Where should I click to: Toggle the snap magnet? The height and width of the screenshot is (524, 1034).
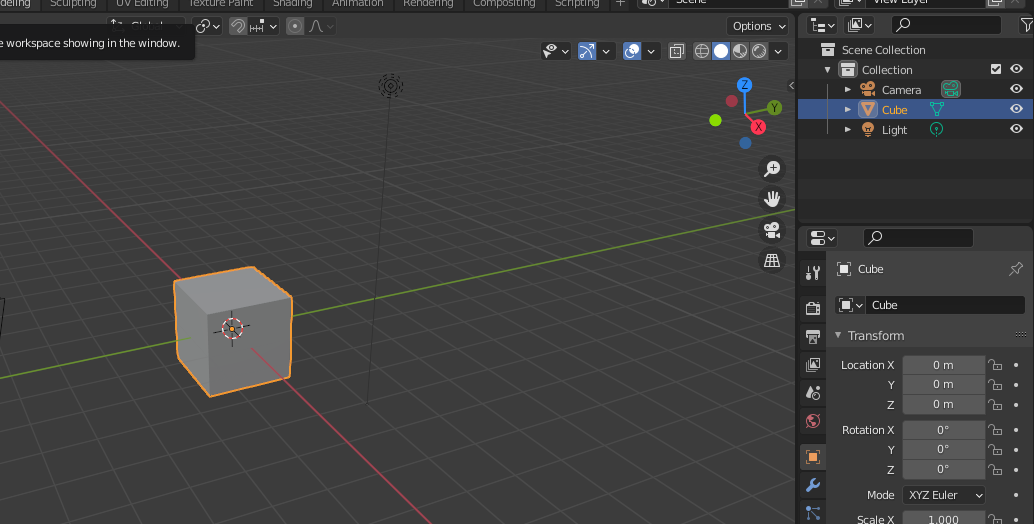pos(237,26)
